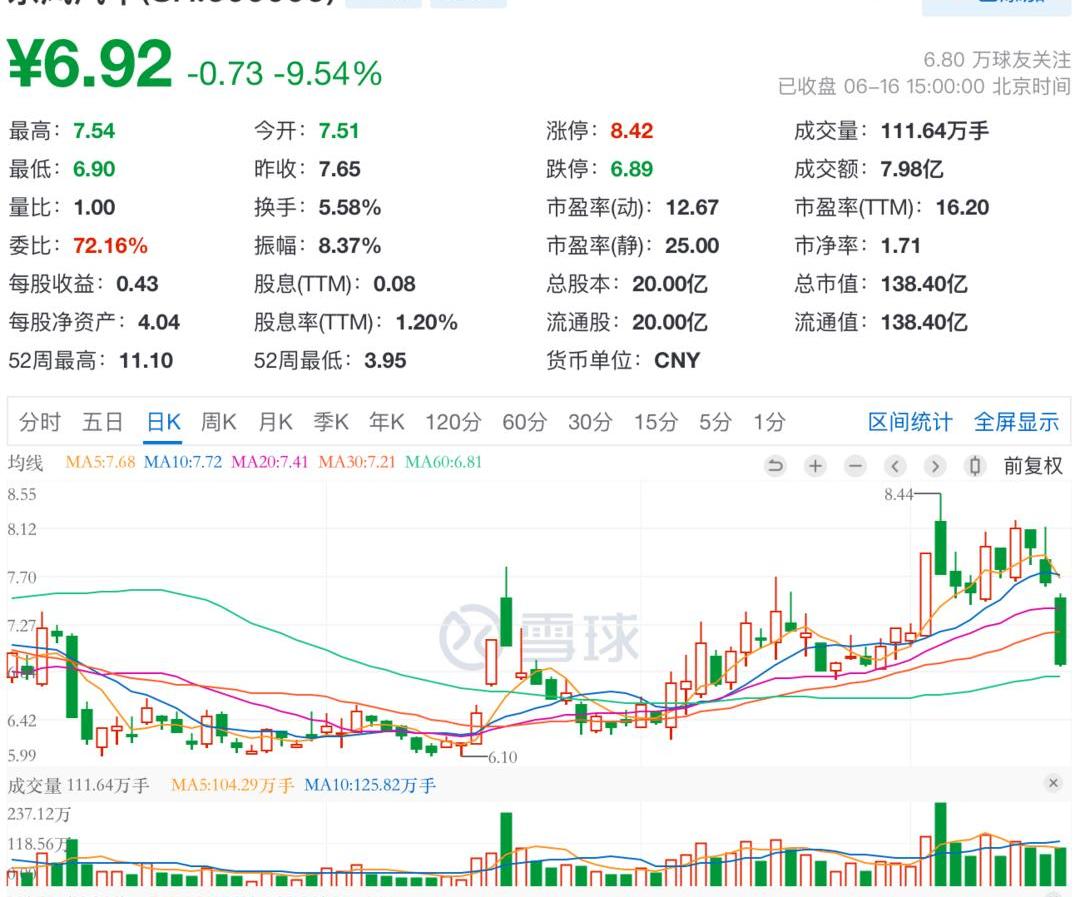The width and height of the screenshot is (1080, 897).
Task: Select the 日K tab
Action: pyautogui.click(x=163, y=422)
